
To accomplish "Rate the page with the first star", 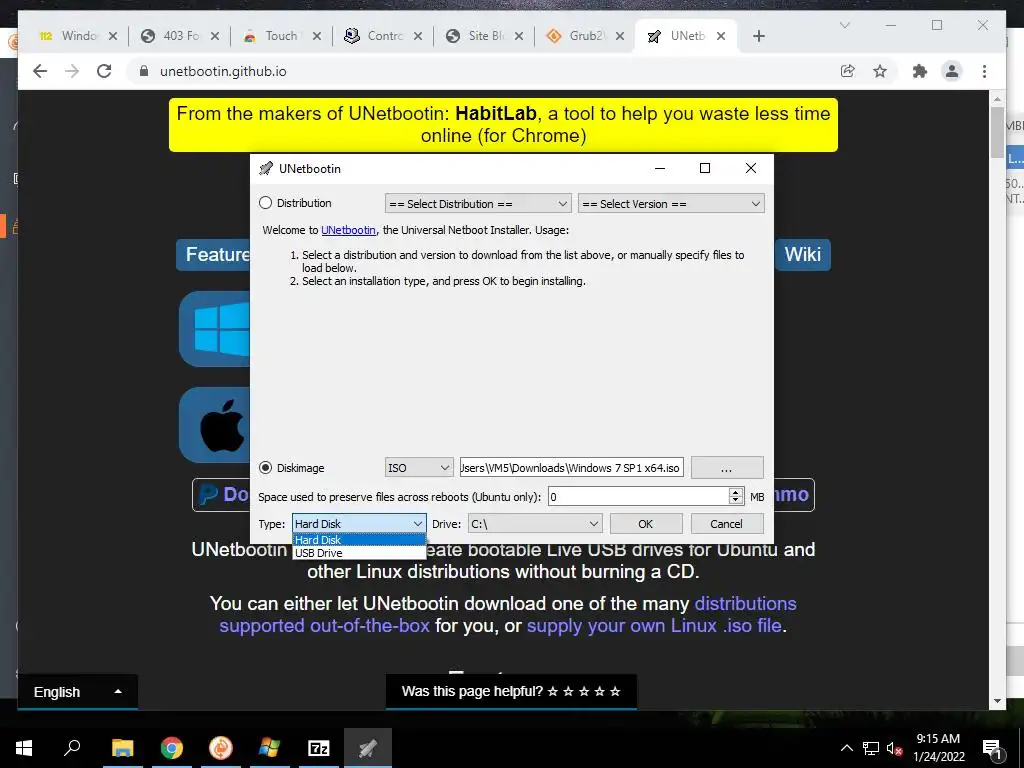I will [552, 691].
